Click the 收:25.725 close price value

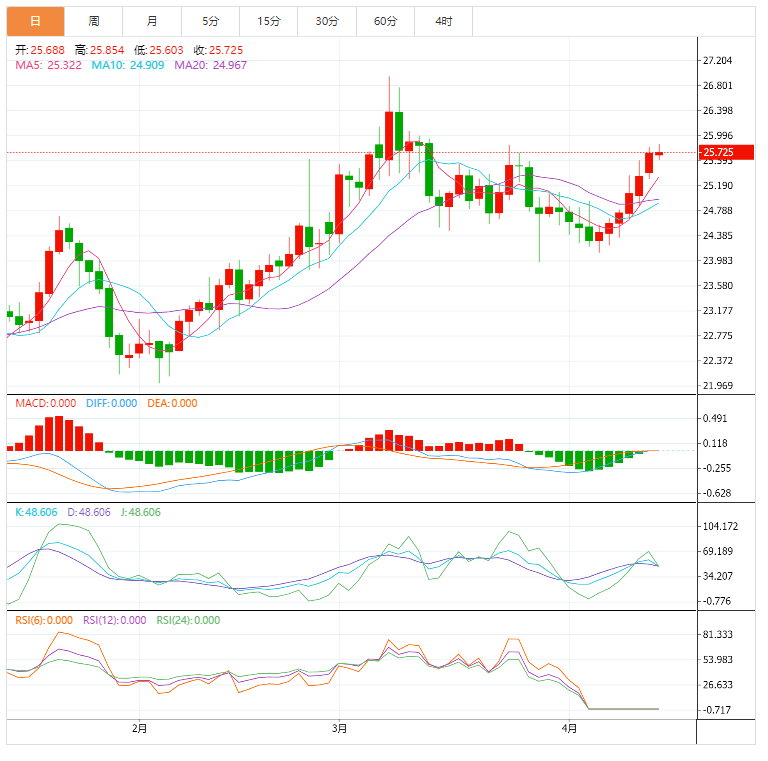coord(218,50)
